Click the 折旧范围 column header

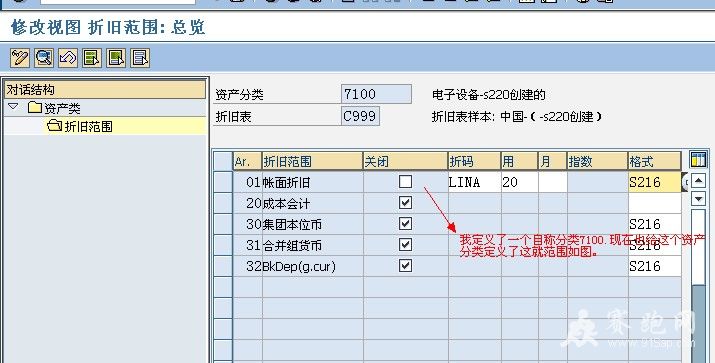pos(312,161)
